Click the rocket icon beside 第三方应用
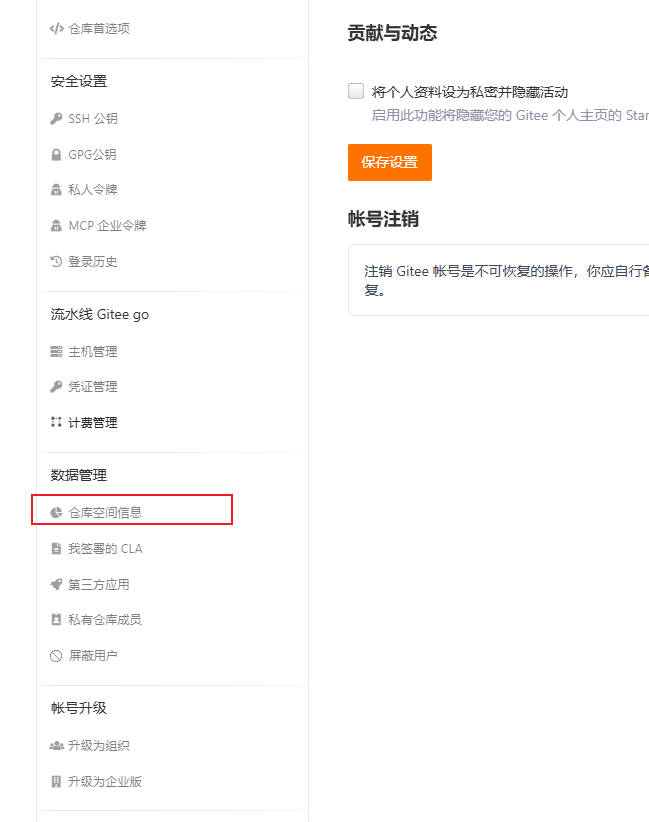The height and width of the screenshot is (822, 649). tap(56, 585)
